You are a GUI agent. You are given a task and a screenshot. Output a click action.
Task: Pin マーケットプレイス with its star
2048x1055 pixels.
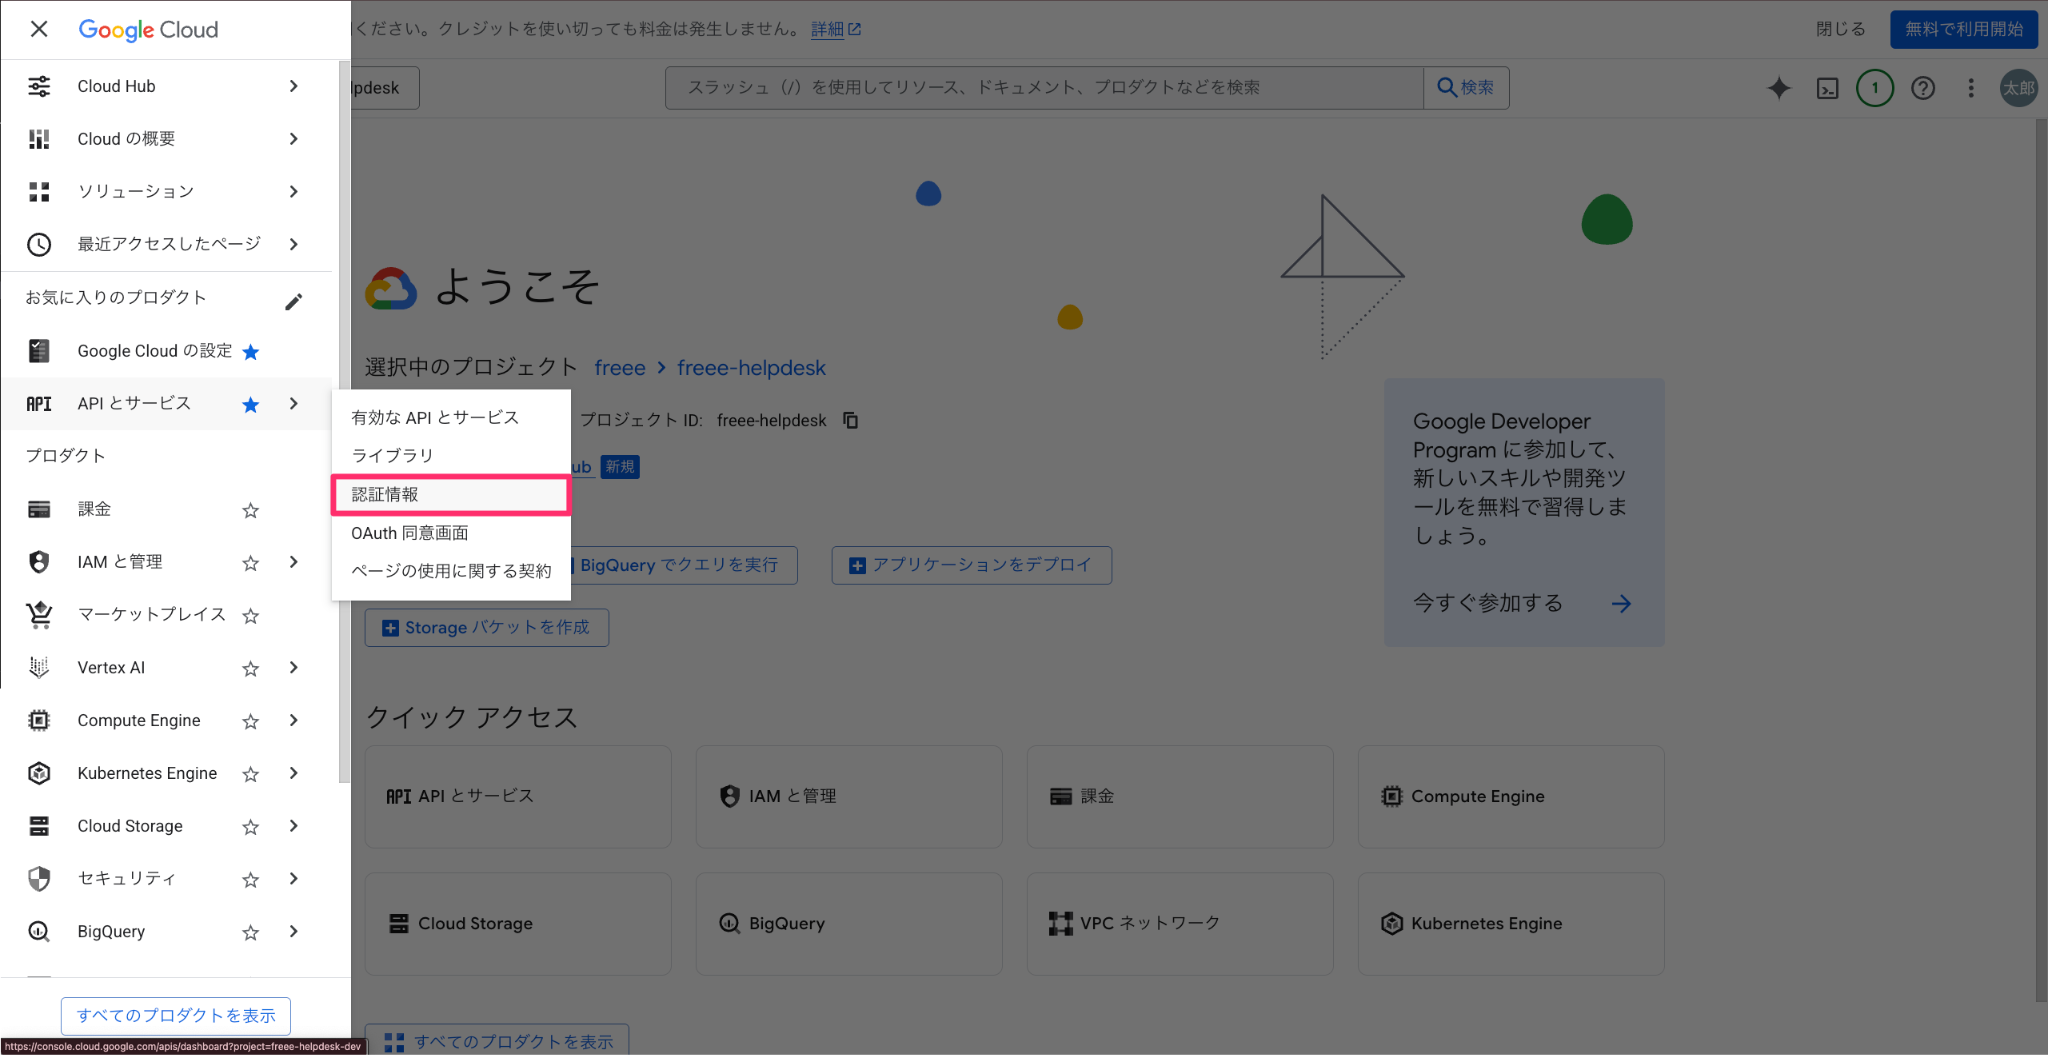[251, 616]
